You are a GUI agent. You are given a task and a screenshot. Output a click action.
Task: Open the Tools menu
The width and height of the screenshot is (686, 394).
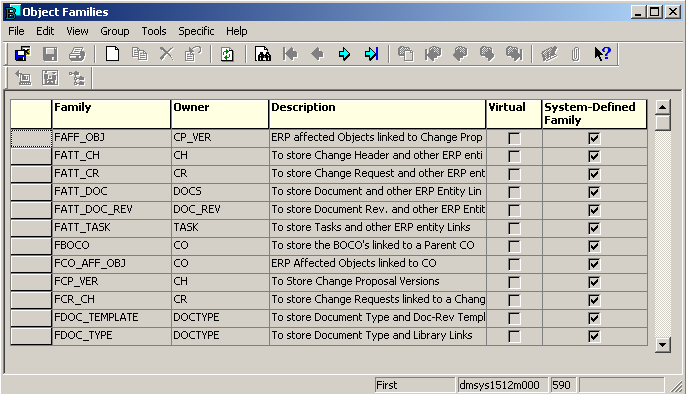154,31
